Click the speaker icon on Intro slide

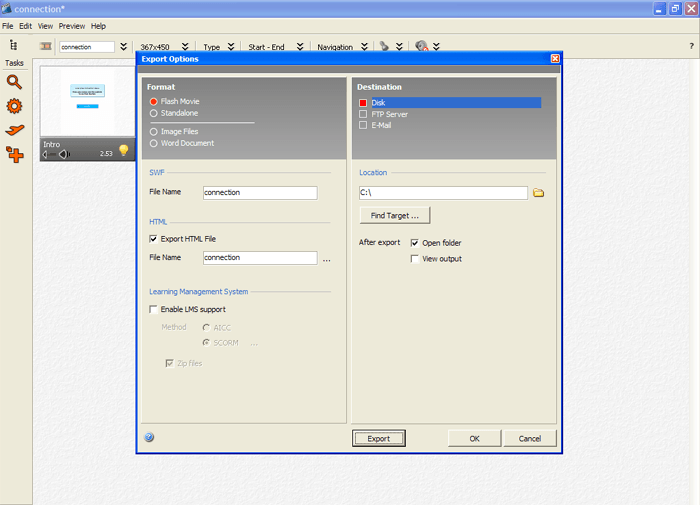tap(64, 154)
